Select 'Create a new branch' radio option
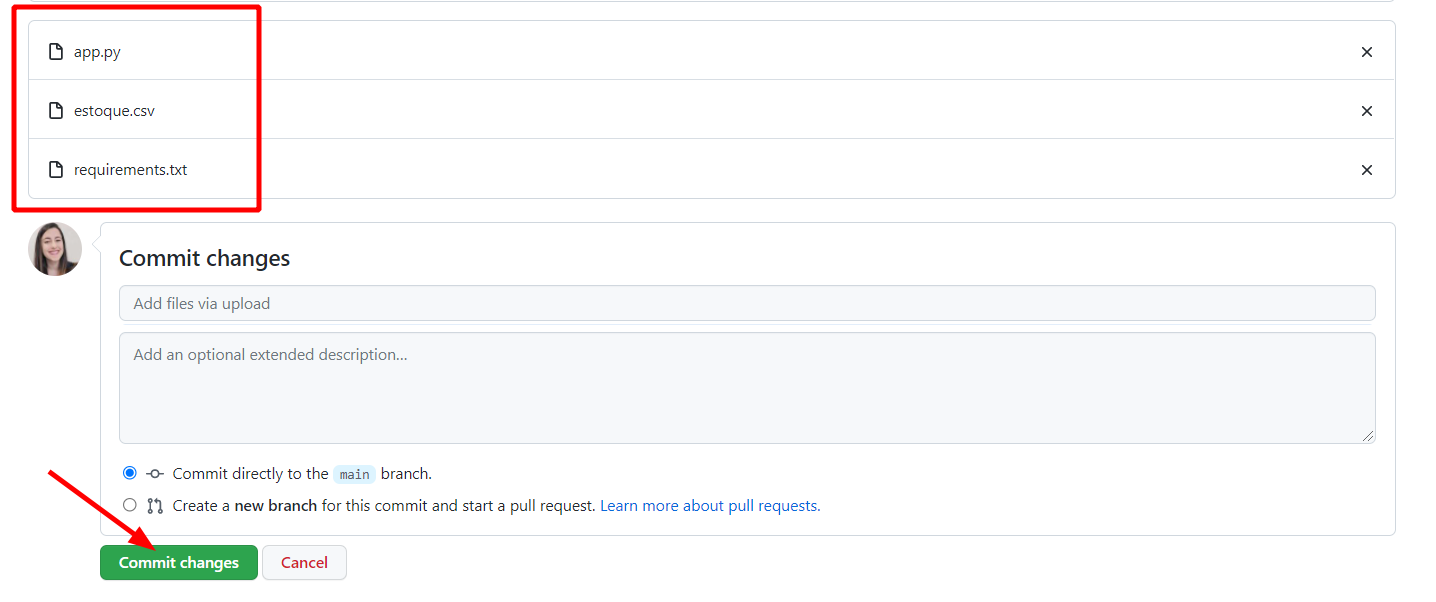 tap(130, 505)
